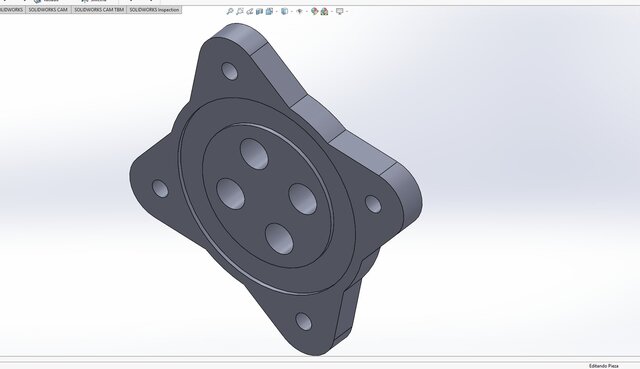The image size is (640, 369).
Task: Click the Zoom to Fit magnifier icon
Action: click(230, 11)
